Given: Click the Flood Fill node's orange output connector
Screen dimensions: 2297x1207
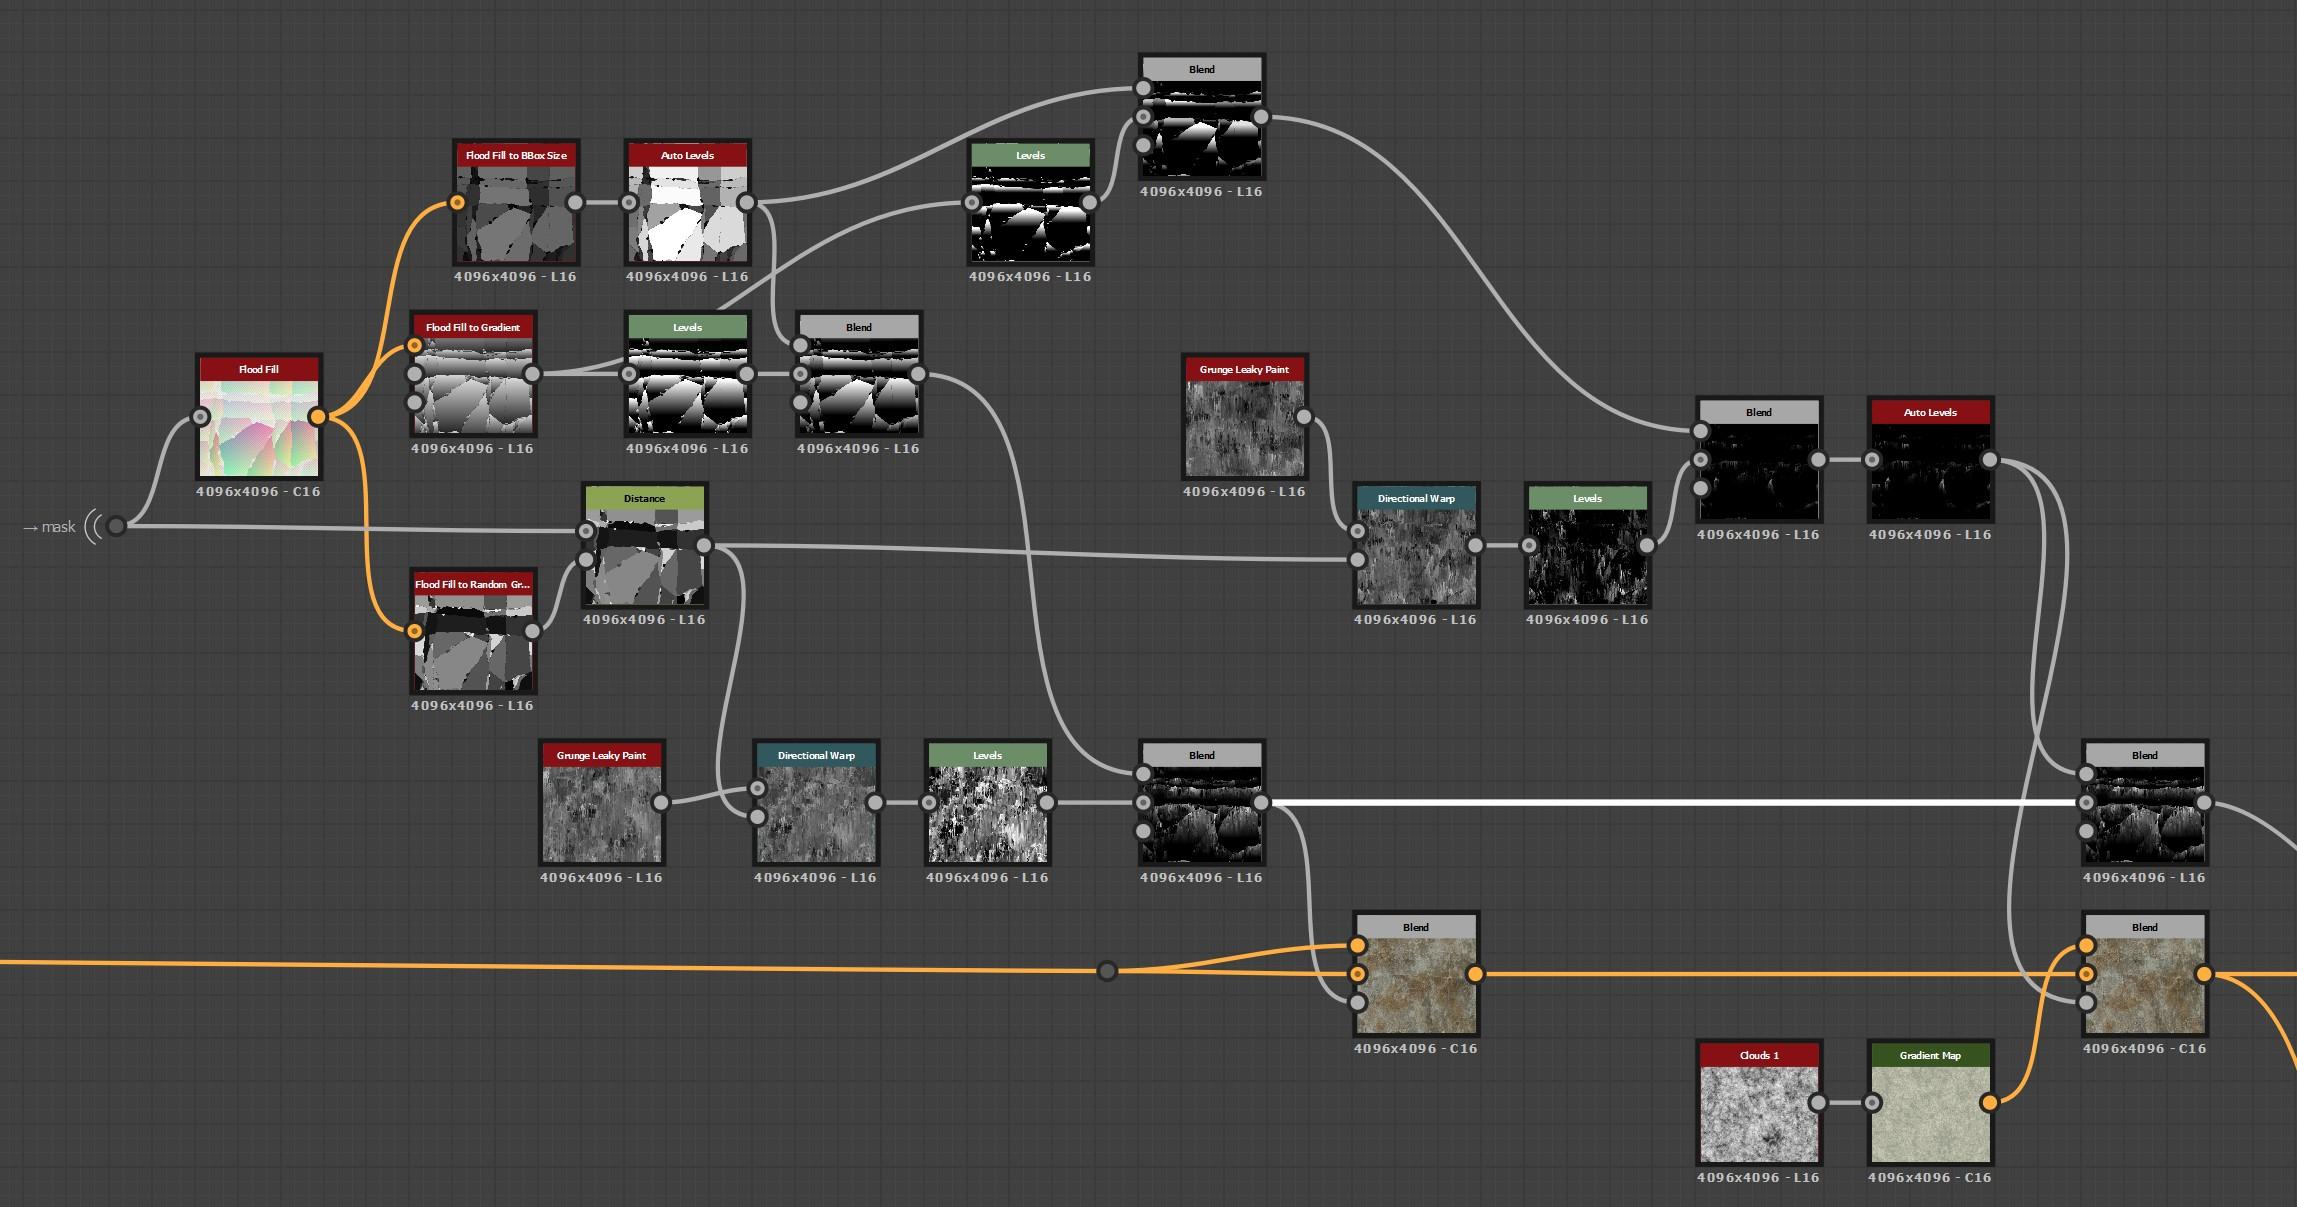Looking at the screenshot, I should [x=317, y=417].
